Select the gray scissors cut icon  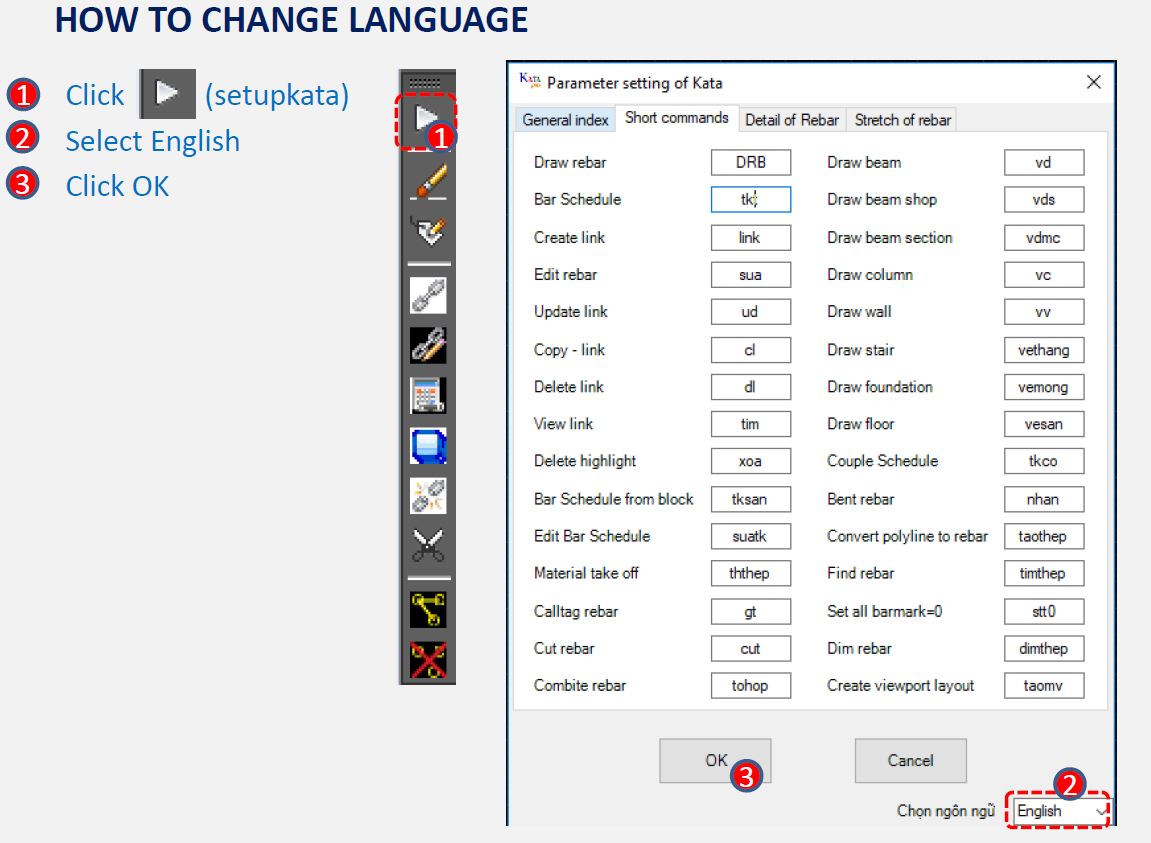428,546
